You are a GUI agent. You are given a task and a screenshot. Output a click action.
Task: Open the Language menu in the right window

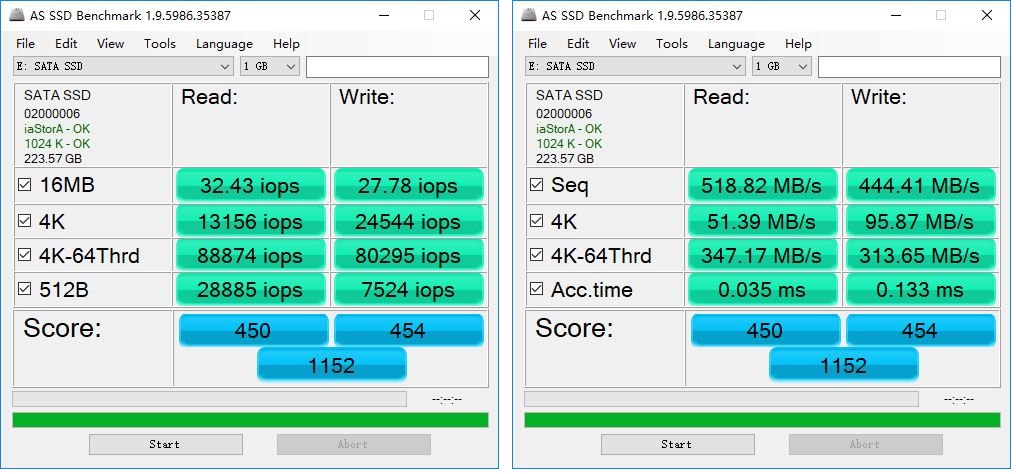pyautogui.click(x=736, y=43)
